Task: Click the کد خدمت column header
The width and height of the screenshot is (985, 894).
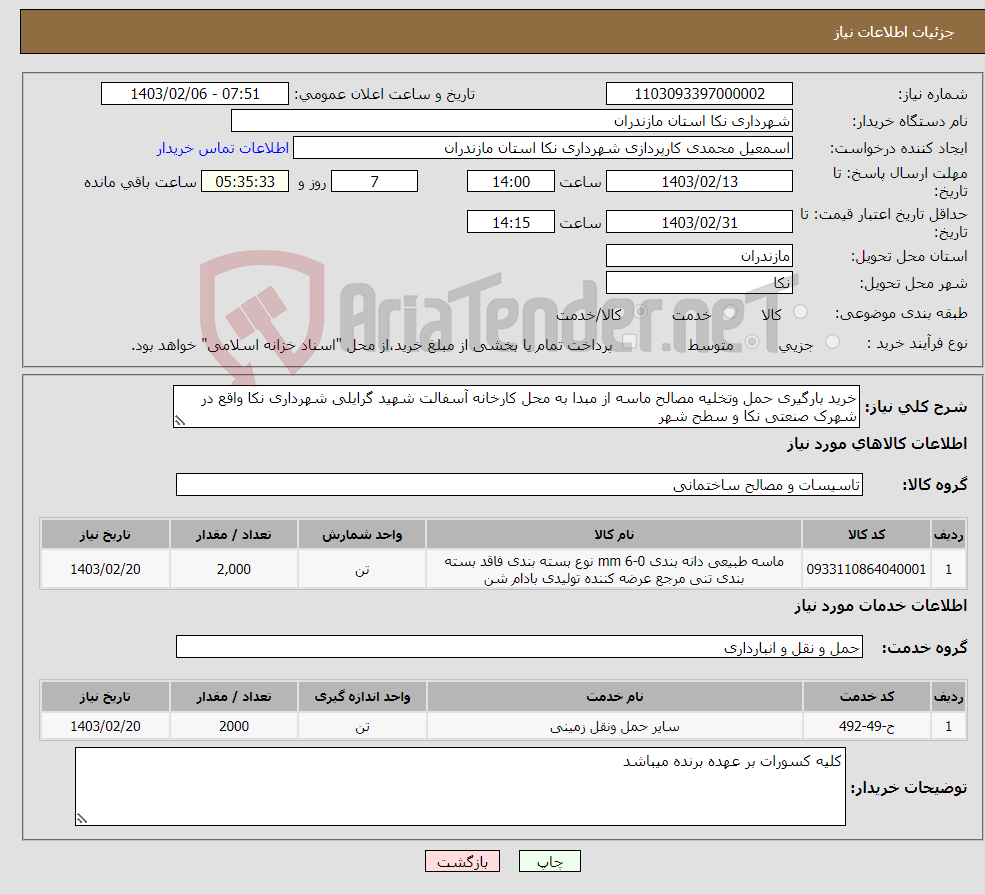Action: tap(866, 697)
